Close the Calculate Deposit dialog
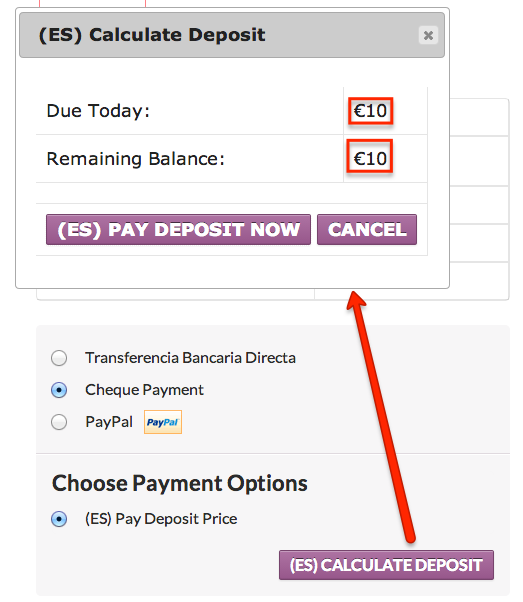 tap(428, 35)
